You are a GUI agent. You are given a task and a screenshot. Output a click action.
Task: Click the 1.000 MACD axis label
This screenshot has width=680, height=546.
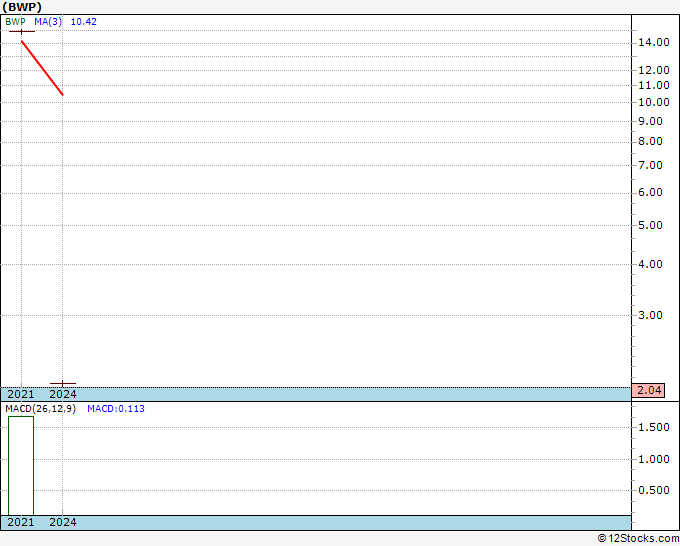point(654,459)
